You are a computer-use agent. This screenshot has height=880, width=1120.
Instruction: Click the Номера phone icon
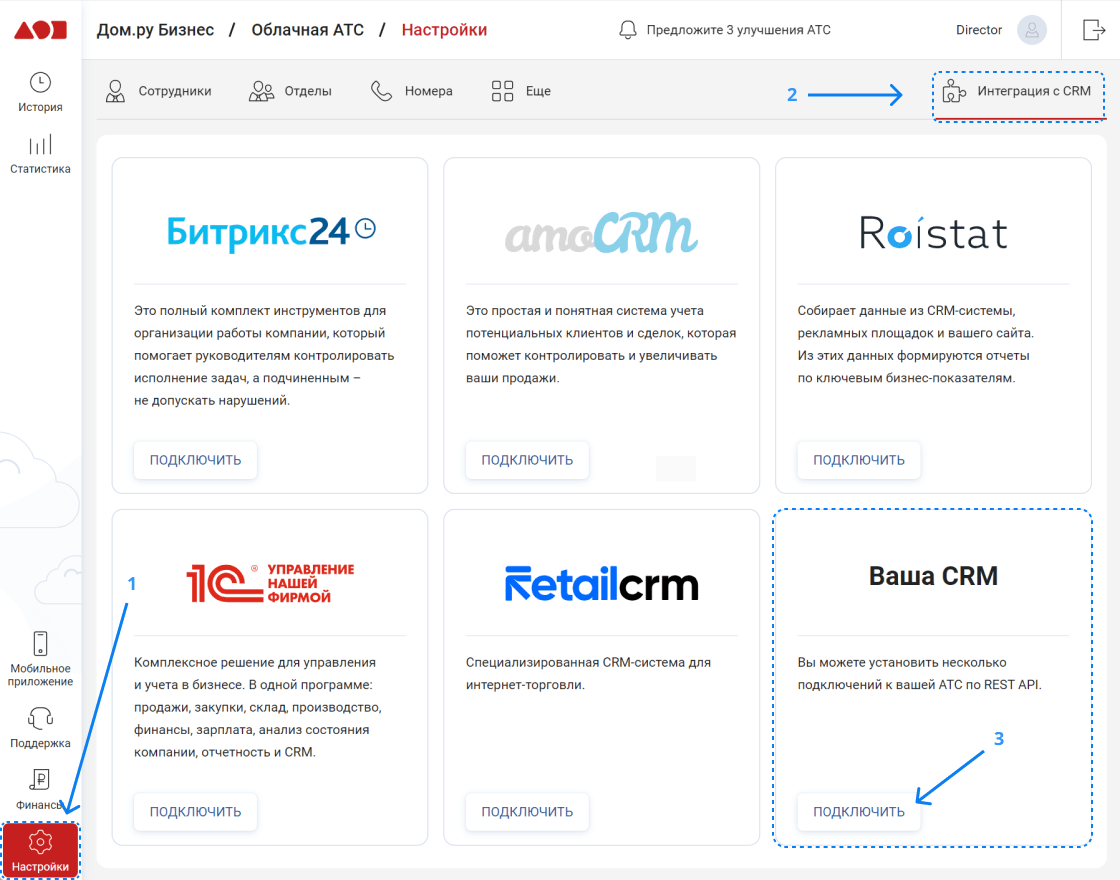(x=381, y=90)
